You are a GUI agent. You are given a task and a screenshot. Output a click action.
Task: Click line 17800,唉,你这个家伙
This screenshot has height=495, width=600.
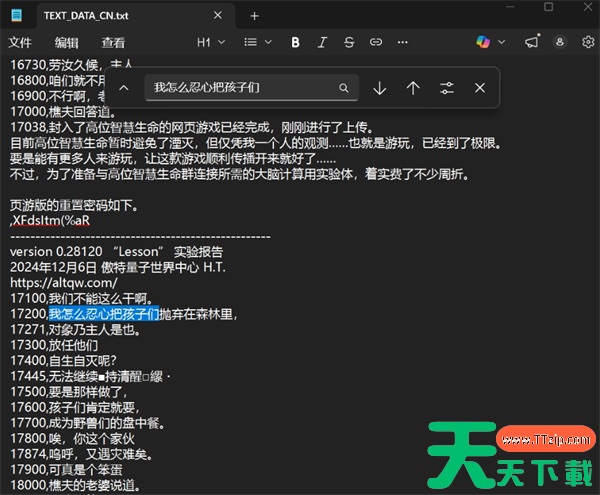click(x=72, y=439)
